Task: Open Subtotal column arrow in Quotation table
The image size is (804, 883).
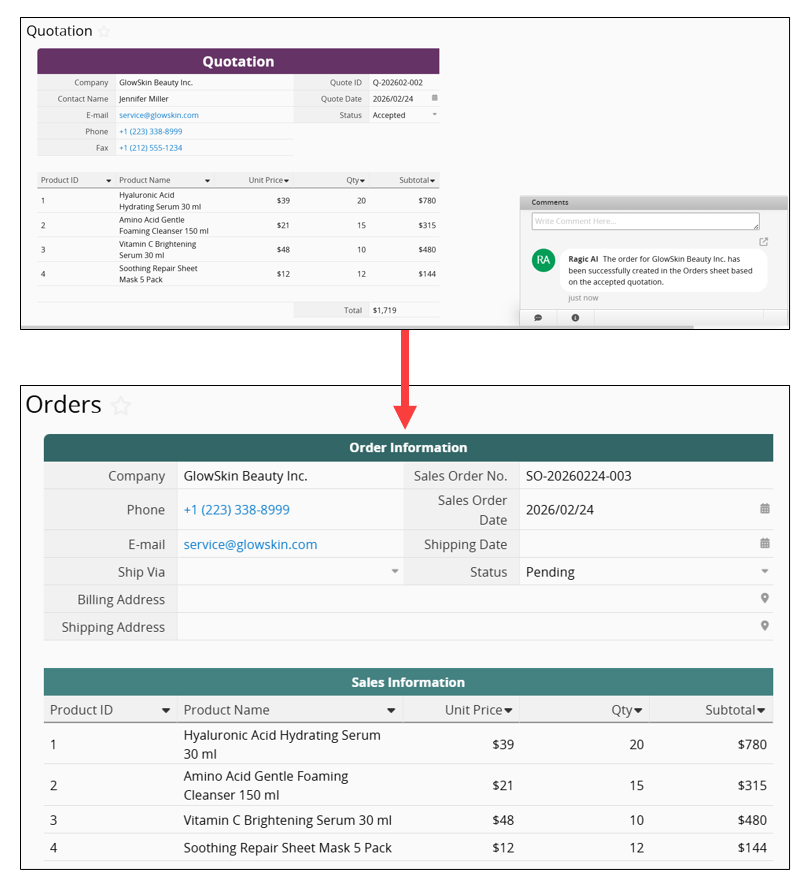Action: point(432,181)
